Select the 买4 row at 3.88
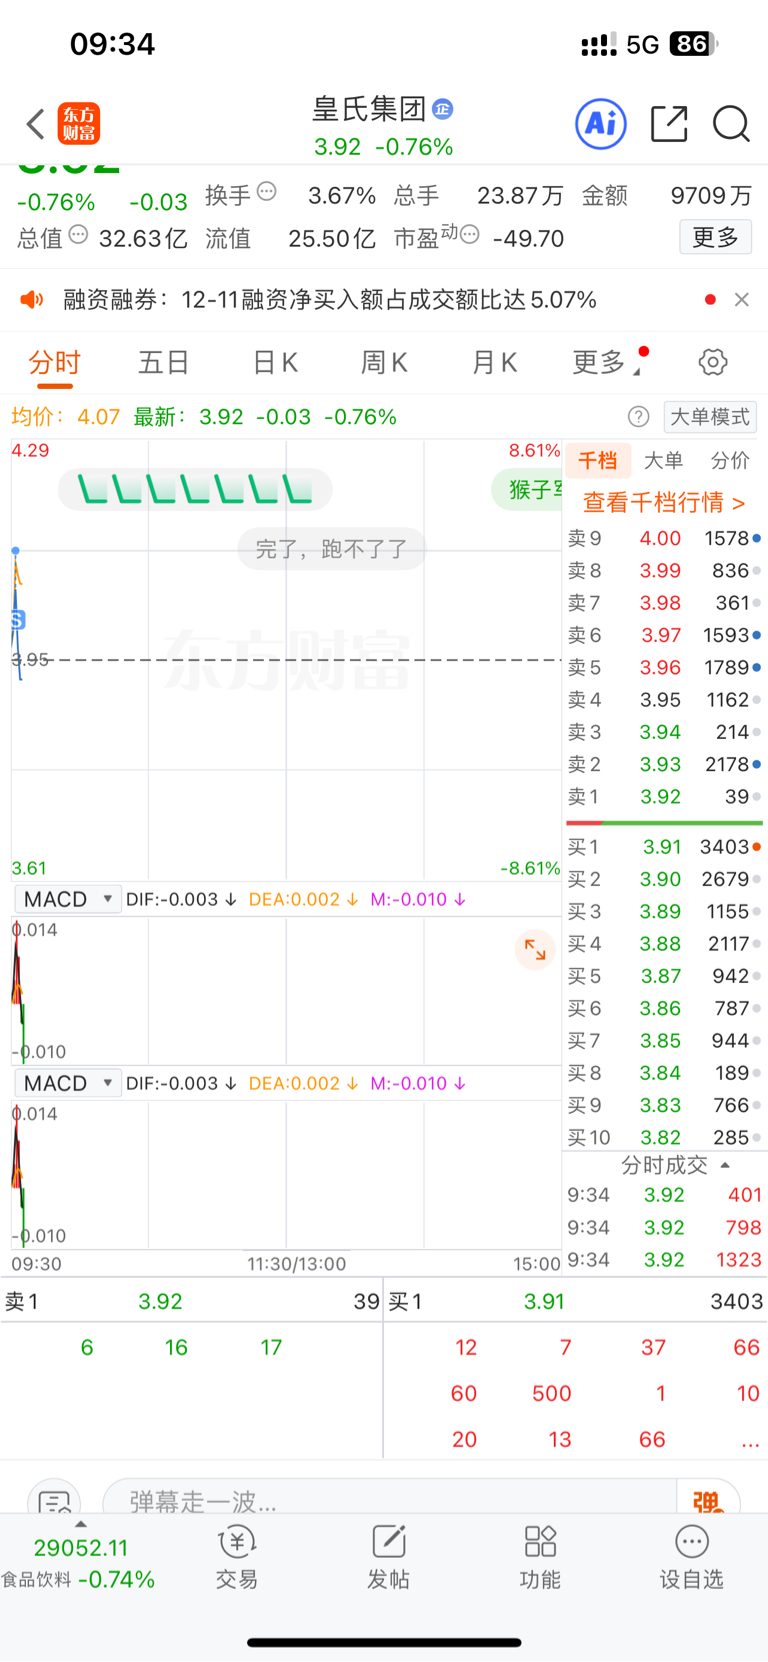Image resolution: width=768 pixels, height=1662 pixels. pos(664,943)
